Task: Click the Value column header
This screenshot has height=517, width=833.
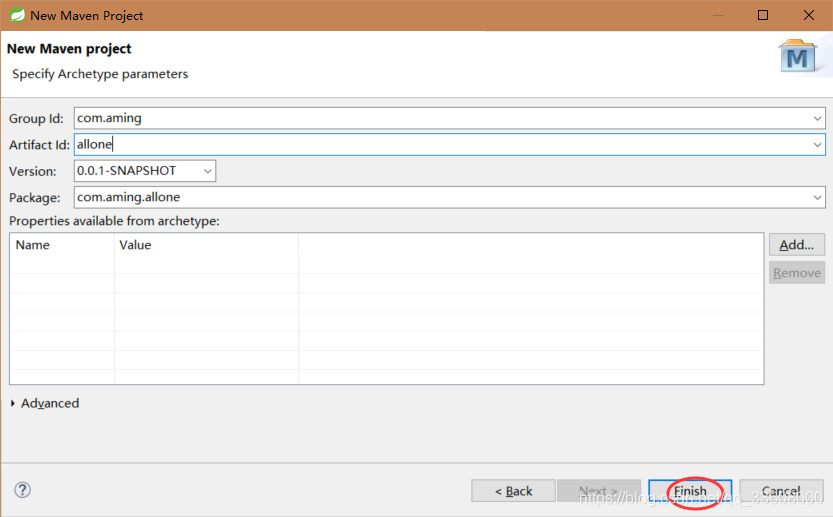Action: (x=207, y=245)
